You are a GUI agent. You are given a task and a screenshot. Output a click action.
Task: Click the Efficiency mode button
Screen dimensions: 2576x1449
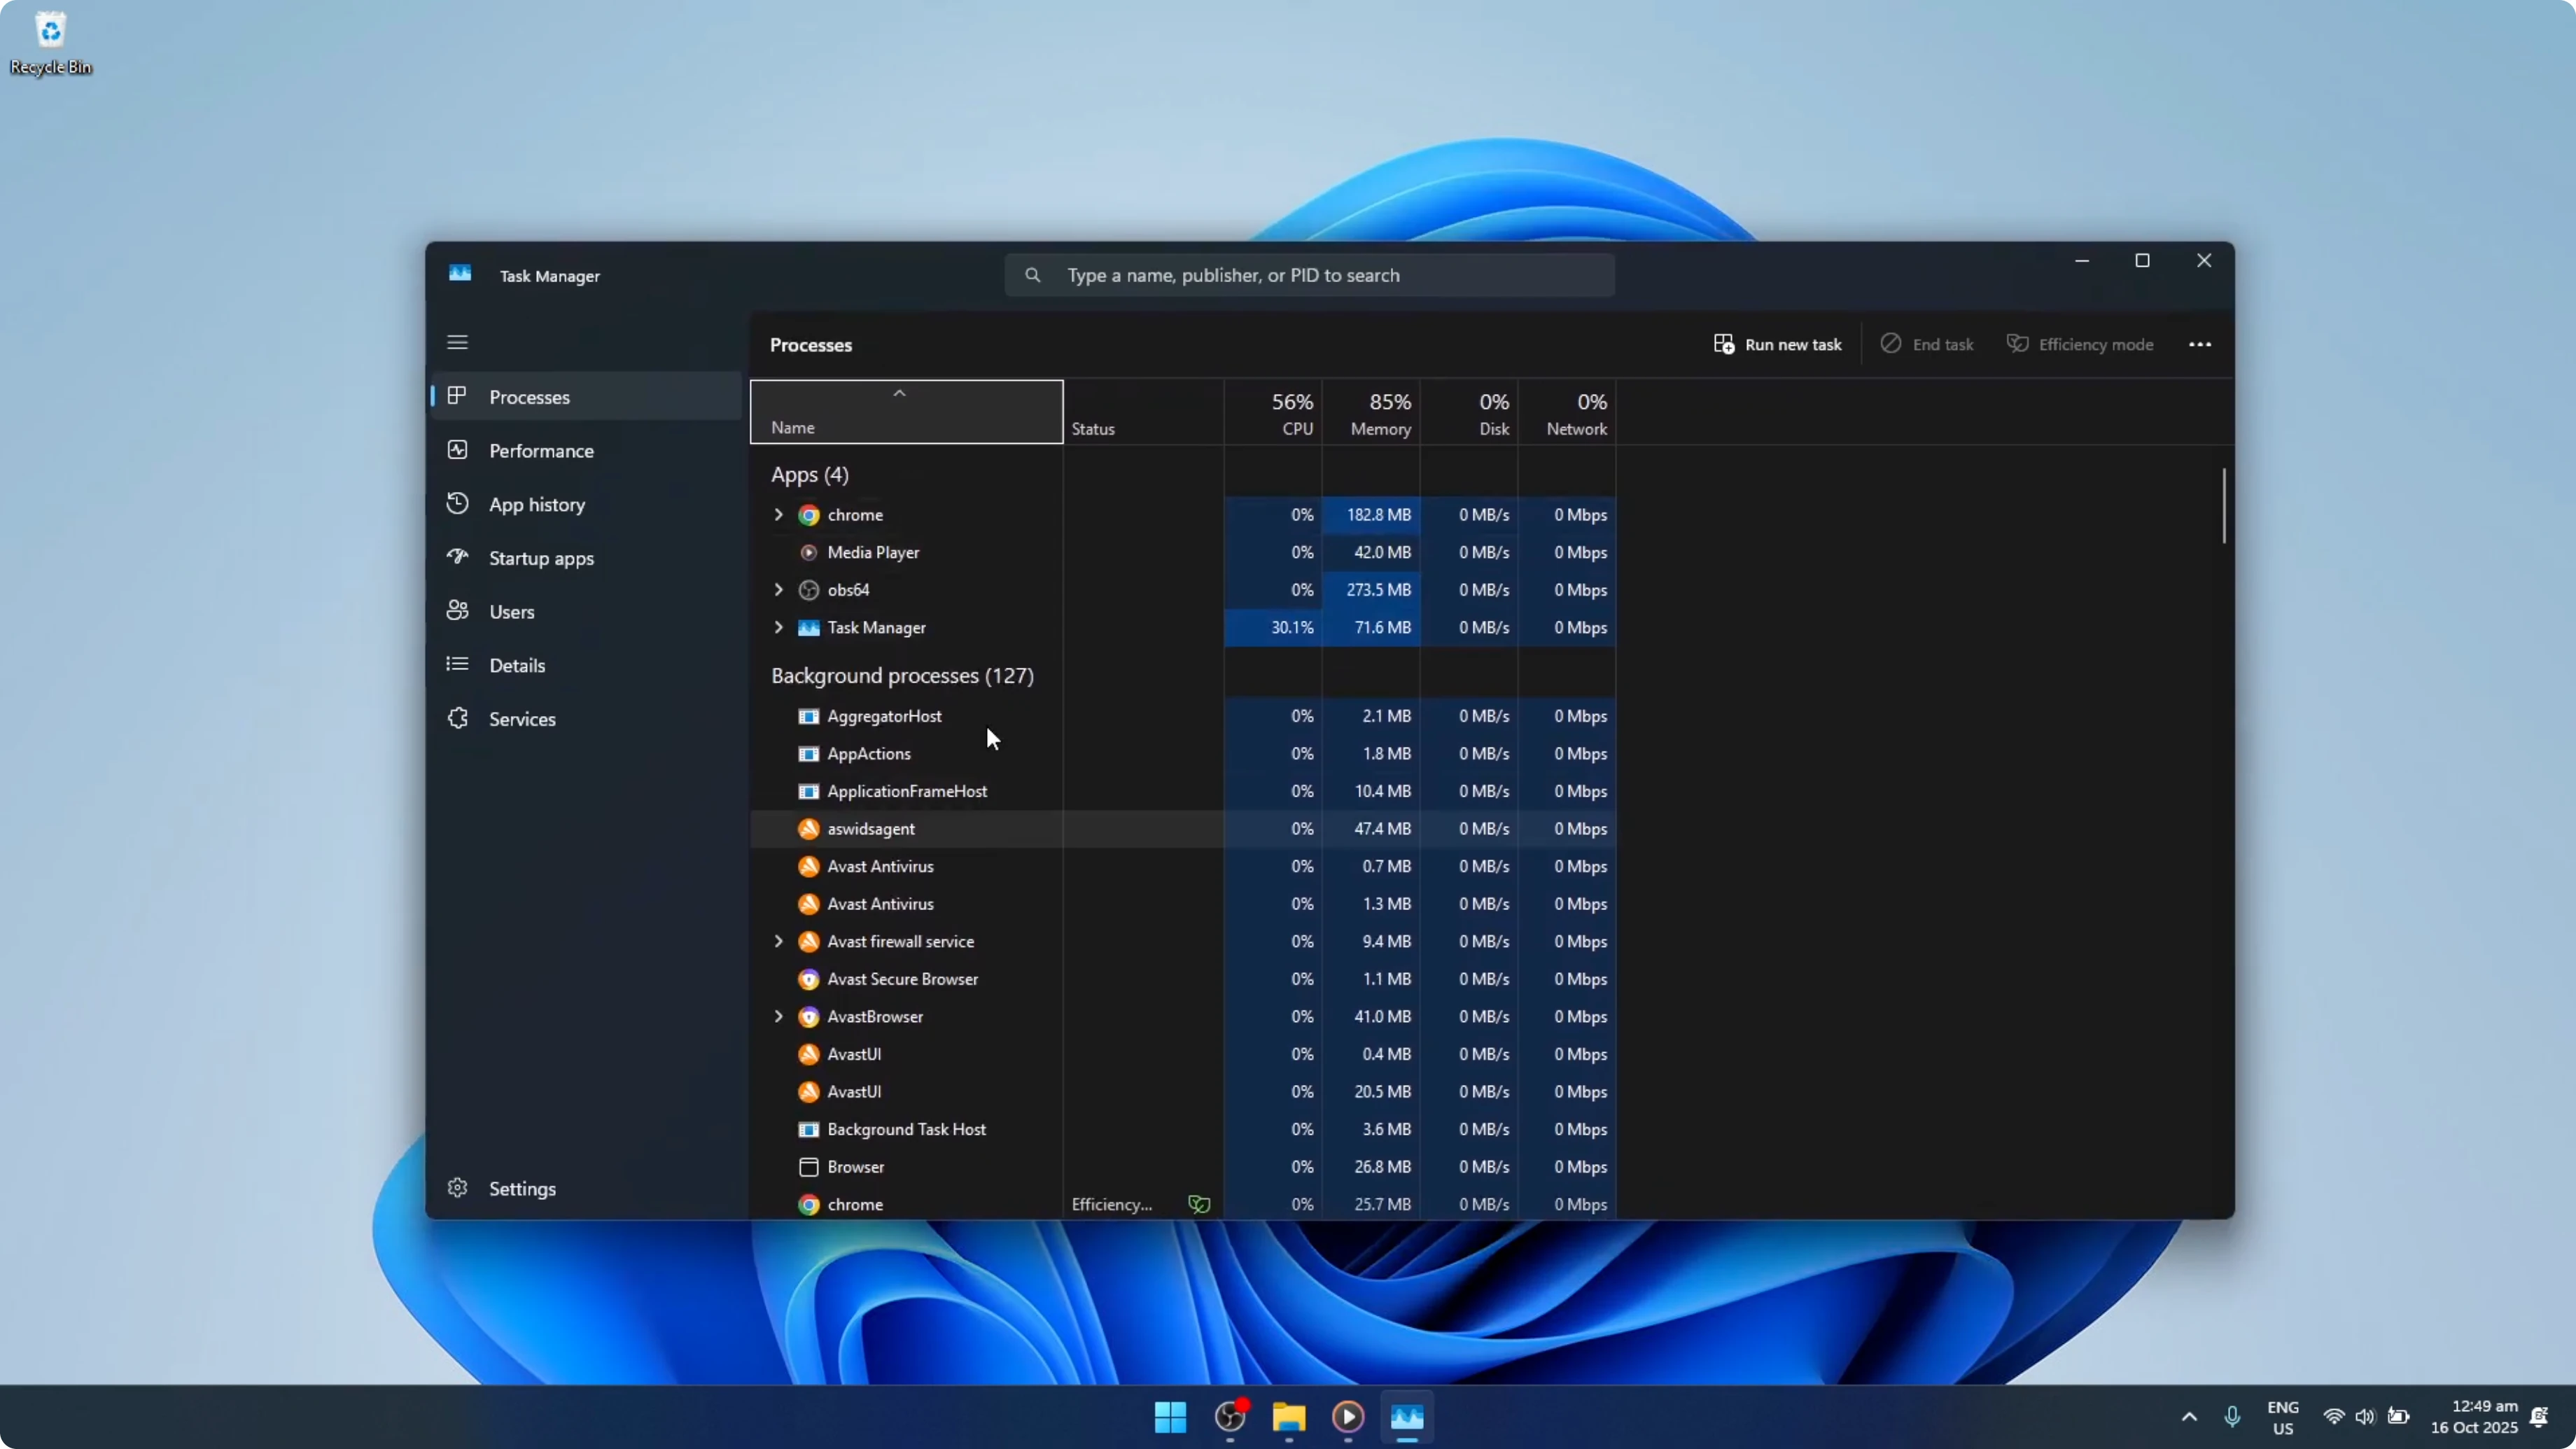[x=2080, y=344]
